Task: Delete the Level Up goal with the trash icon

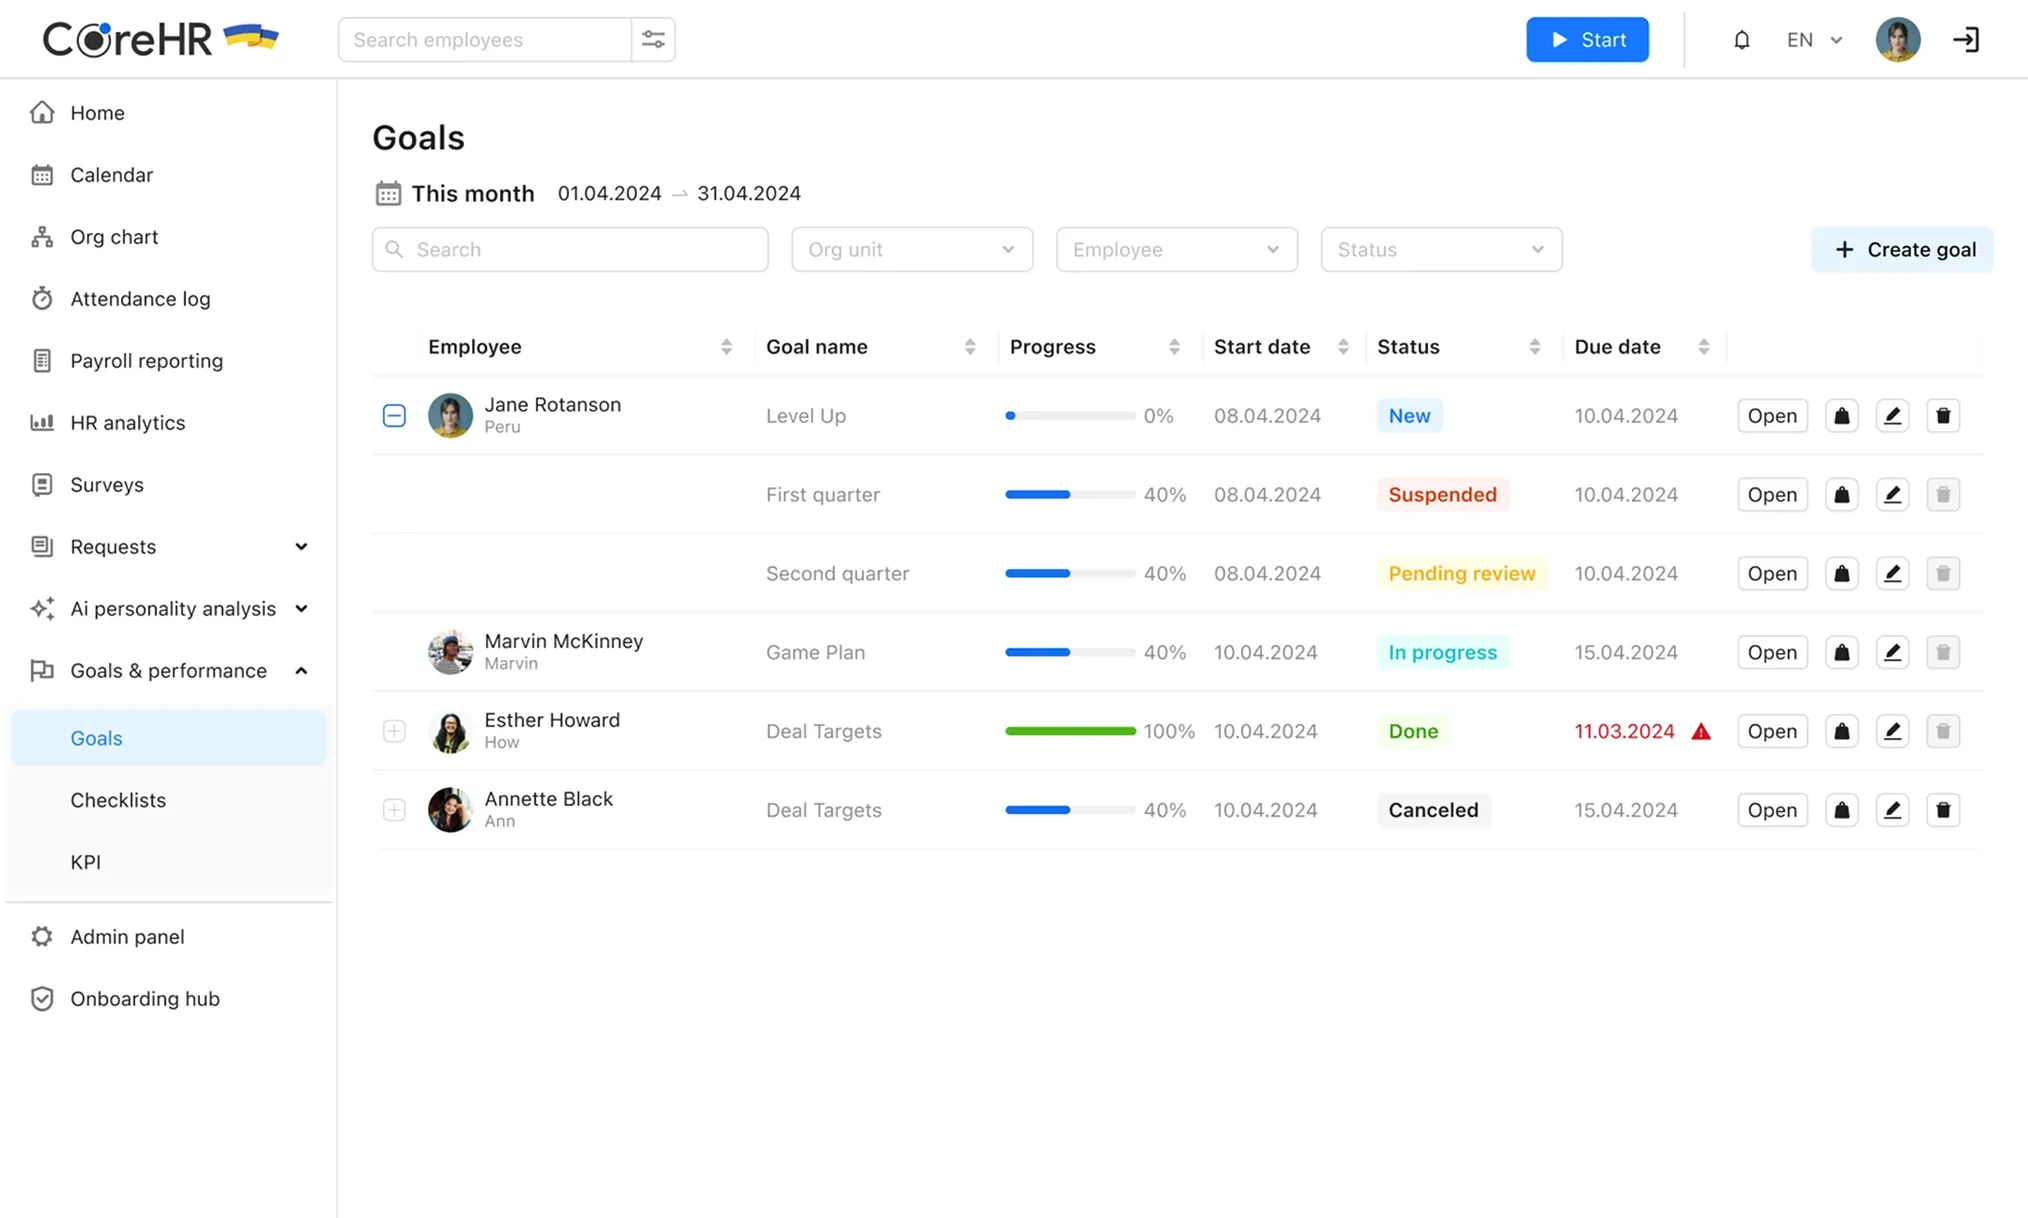Action: (1943, 416)
